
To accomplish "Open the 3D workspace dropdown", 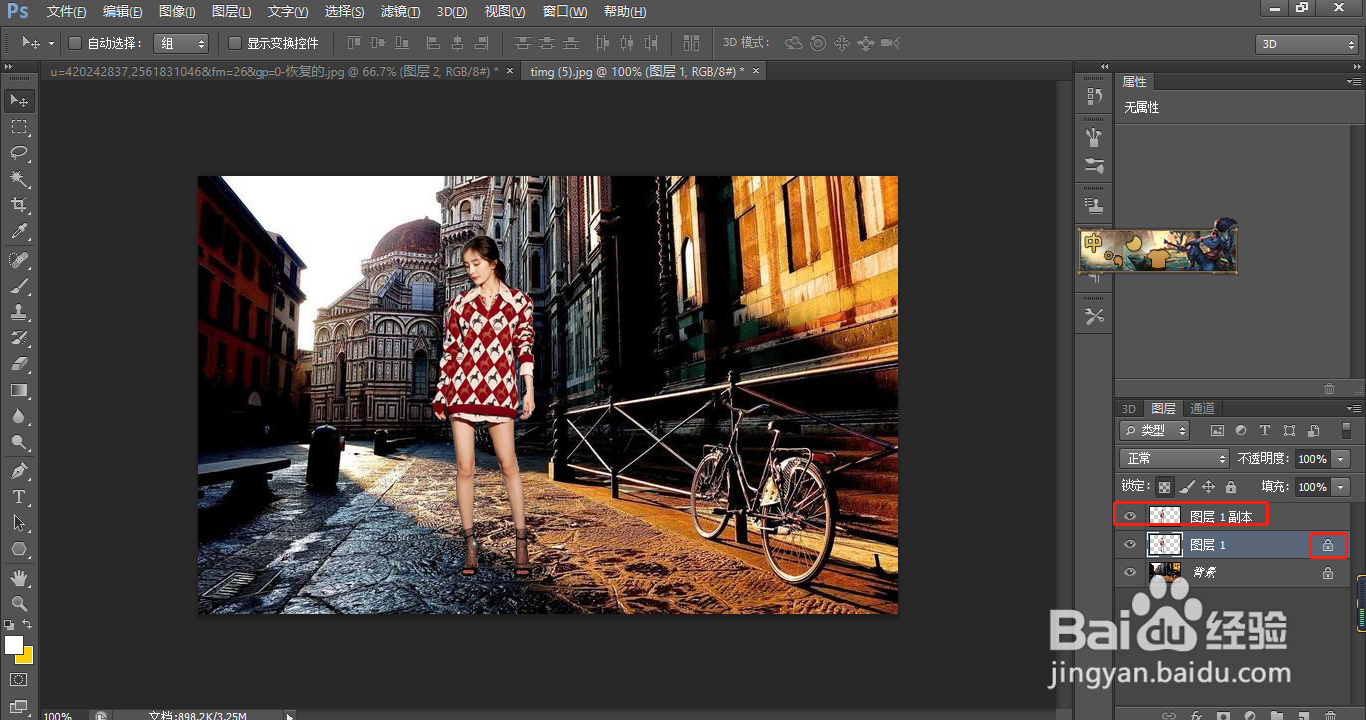I will (x=1306, y=44).
